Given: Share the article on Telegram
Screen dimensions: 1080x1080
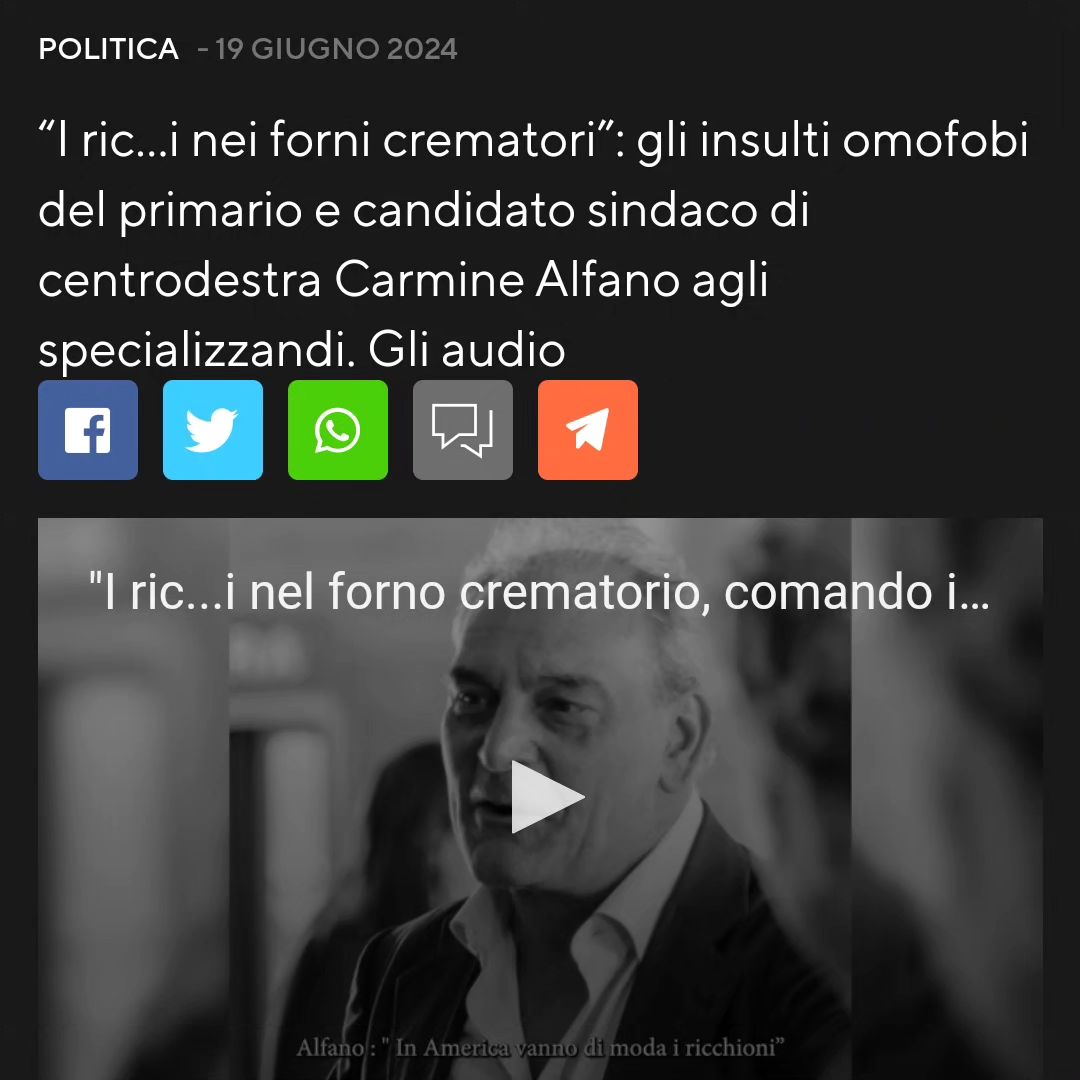Looking at the screenshot, I should click(588, 430).
